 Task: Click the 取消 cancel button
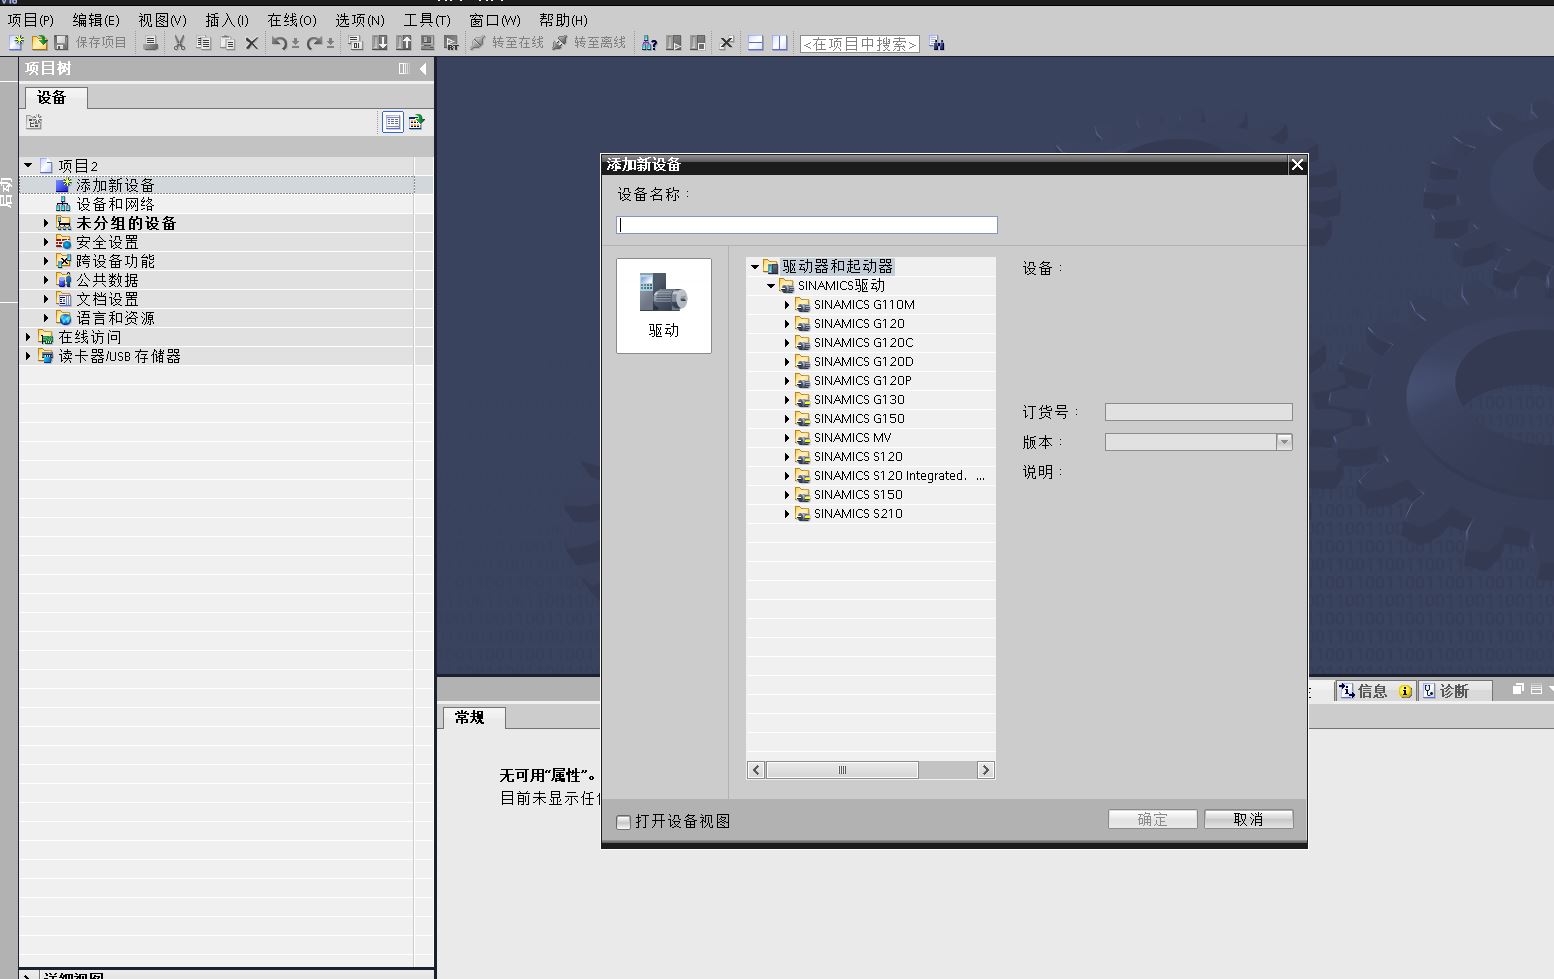click(1248, 819)
